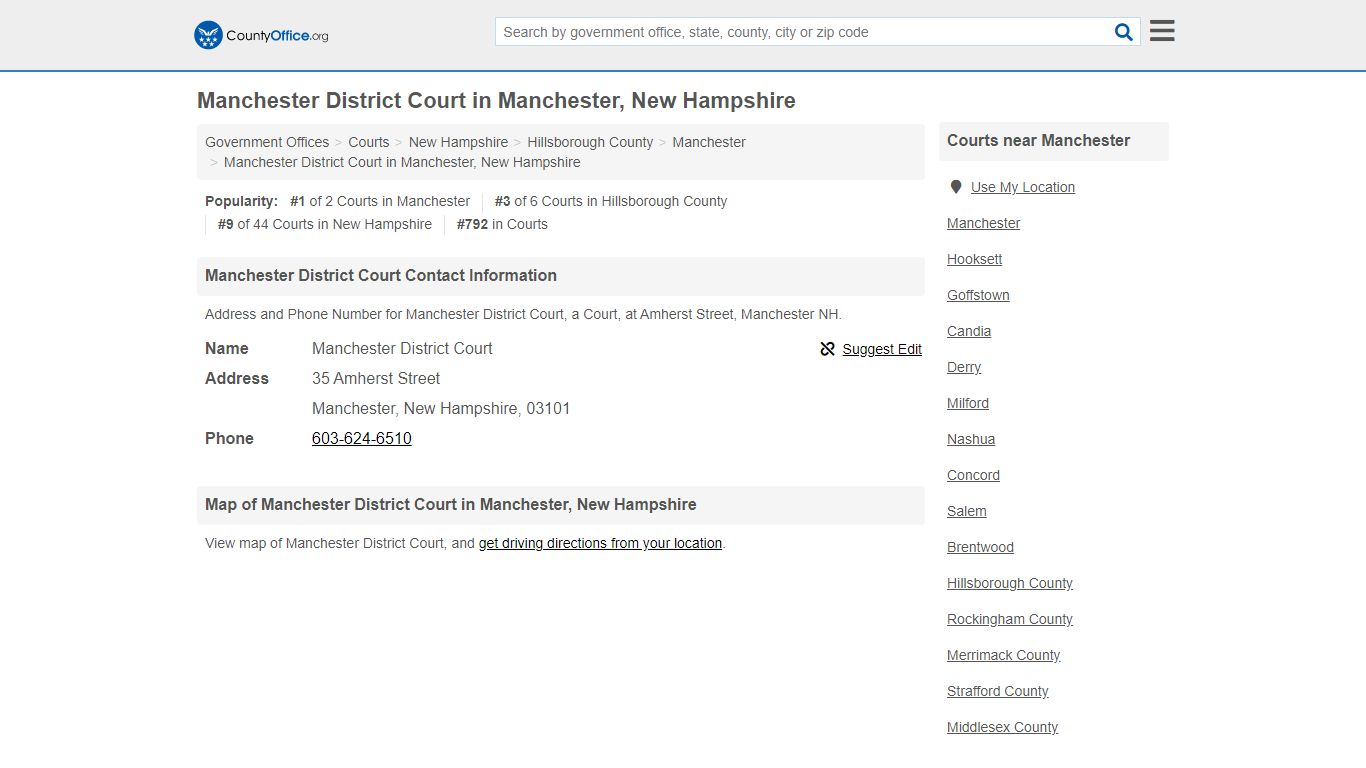The height and width of the screenshot is (768, 1366).
Task: Open Concord courts link
Action: coord(974,475)
